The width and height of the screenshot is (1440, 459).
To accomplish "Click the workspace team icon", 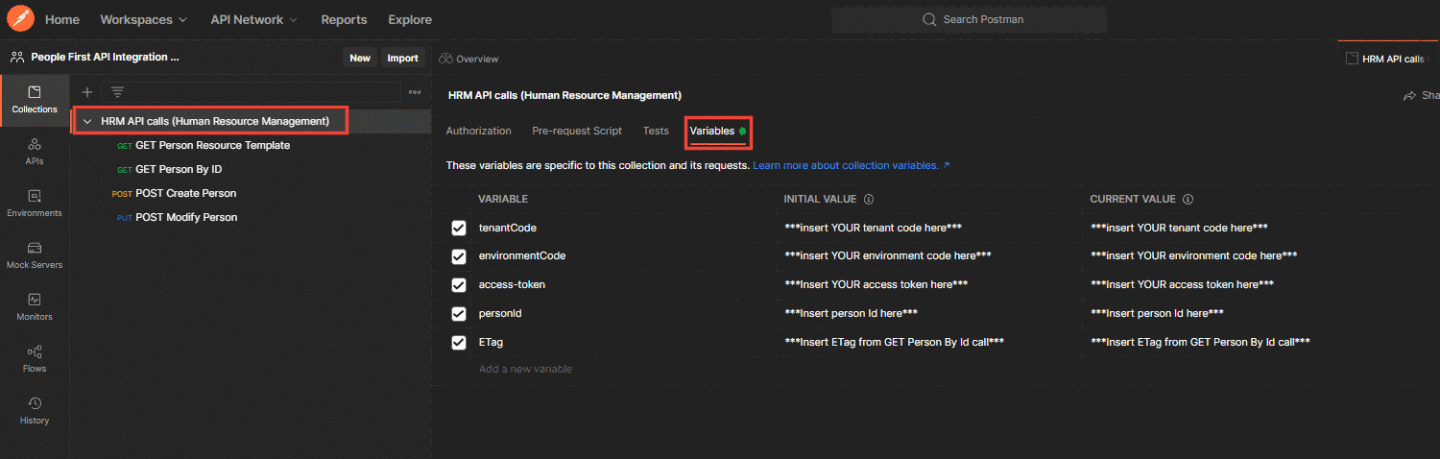I will pos(17,57).
